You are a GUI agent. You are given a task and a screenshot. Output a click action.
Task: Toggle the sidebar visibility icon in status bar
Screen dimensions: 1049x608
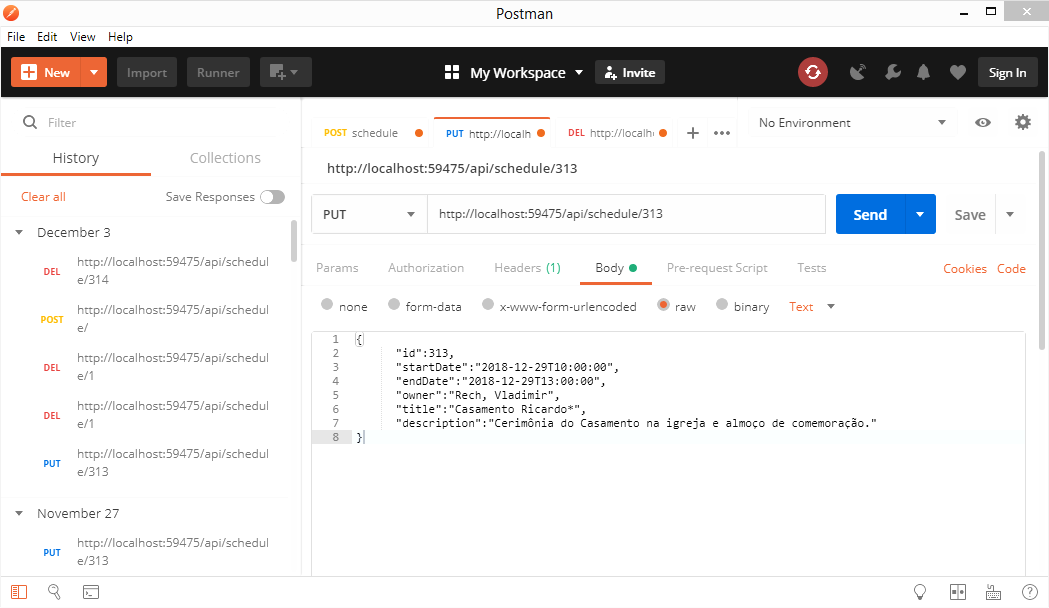point(18,592)
